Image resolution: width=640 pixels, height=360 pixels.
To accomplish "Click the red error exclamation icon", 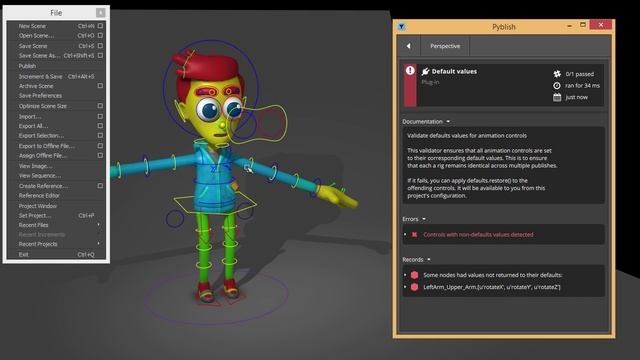I will (x=410, y=70).
